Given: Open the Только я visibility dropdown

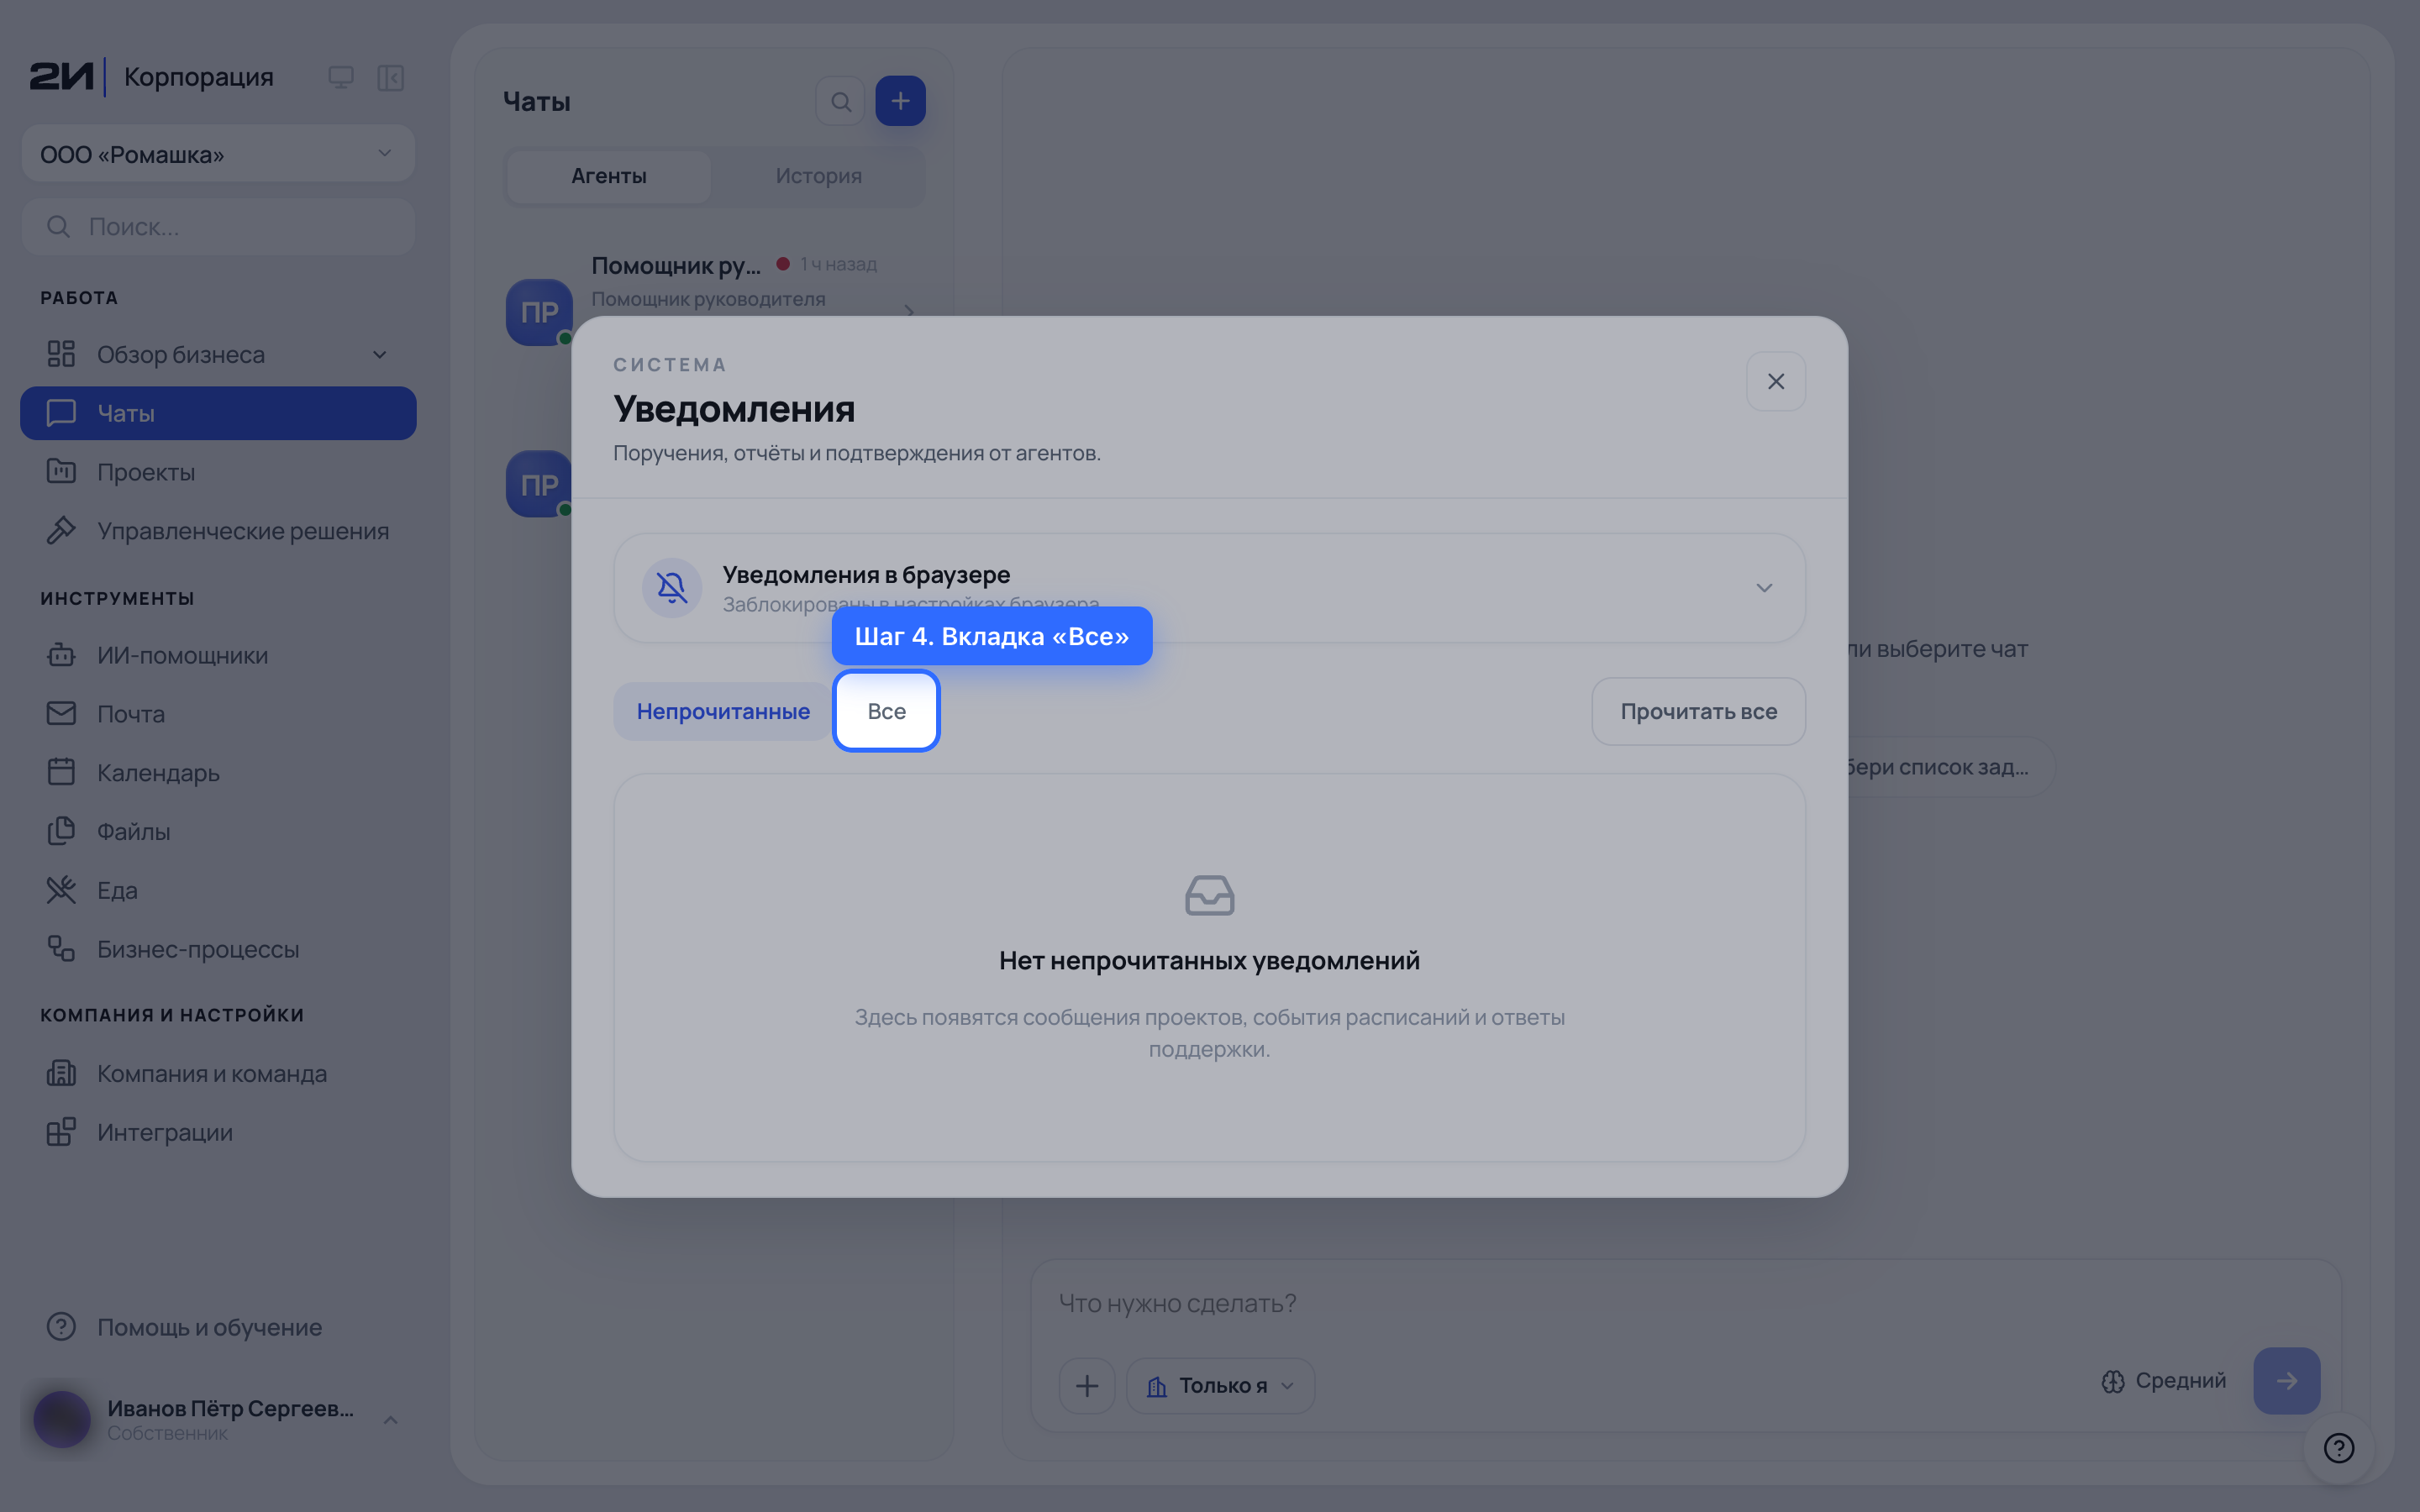Looking at the screenshot, I should (1220, 1385).
